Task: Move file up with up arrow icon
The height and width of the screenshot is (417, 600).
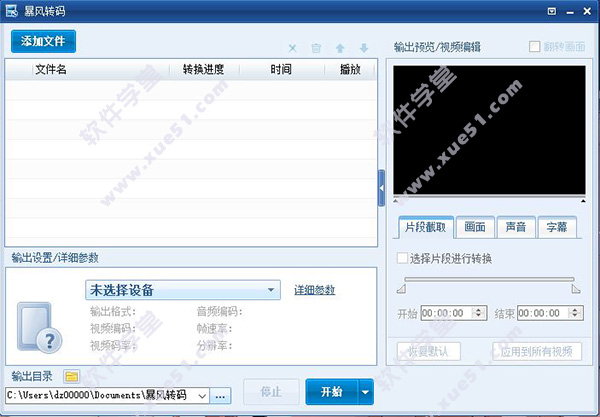Action: pyautogui.click(x=340, y=48)
